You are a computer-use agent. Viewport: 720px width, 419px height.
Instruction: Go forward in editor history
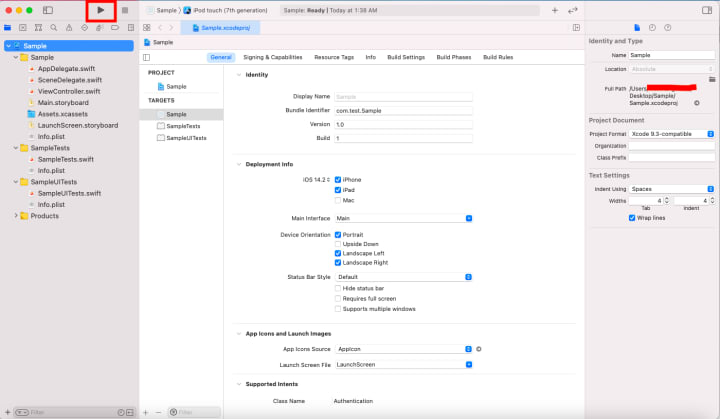(171, 28)
